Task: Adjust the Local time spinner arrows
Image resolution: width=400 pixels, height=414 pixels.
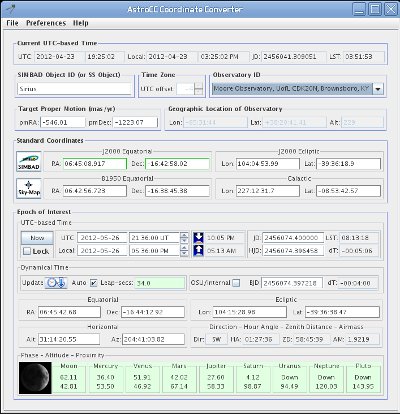Action: pyautogui.click(x=184, y=251)
